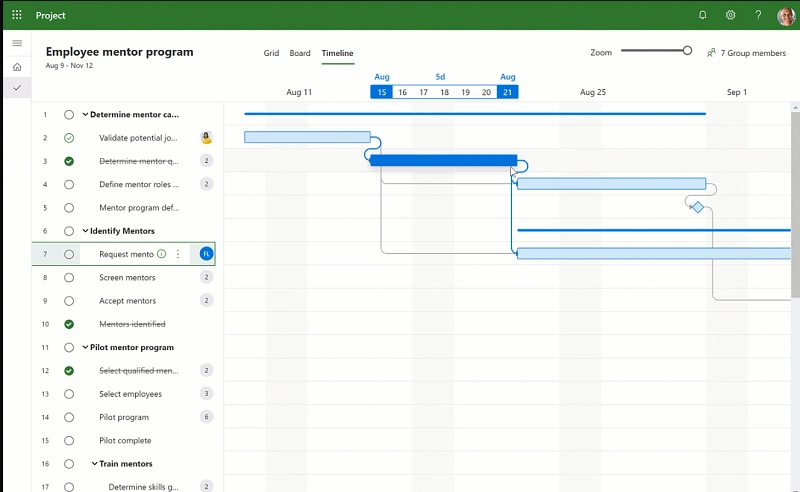Uncheck completed Mentors identified task
This screenshot has height=492, width=800.
[69, 324]
